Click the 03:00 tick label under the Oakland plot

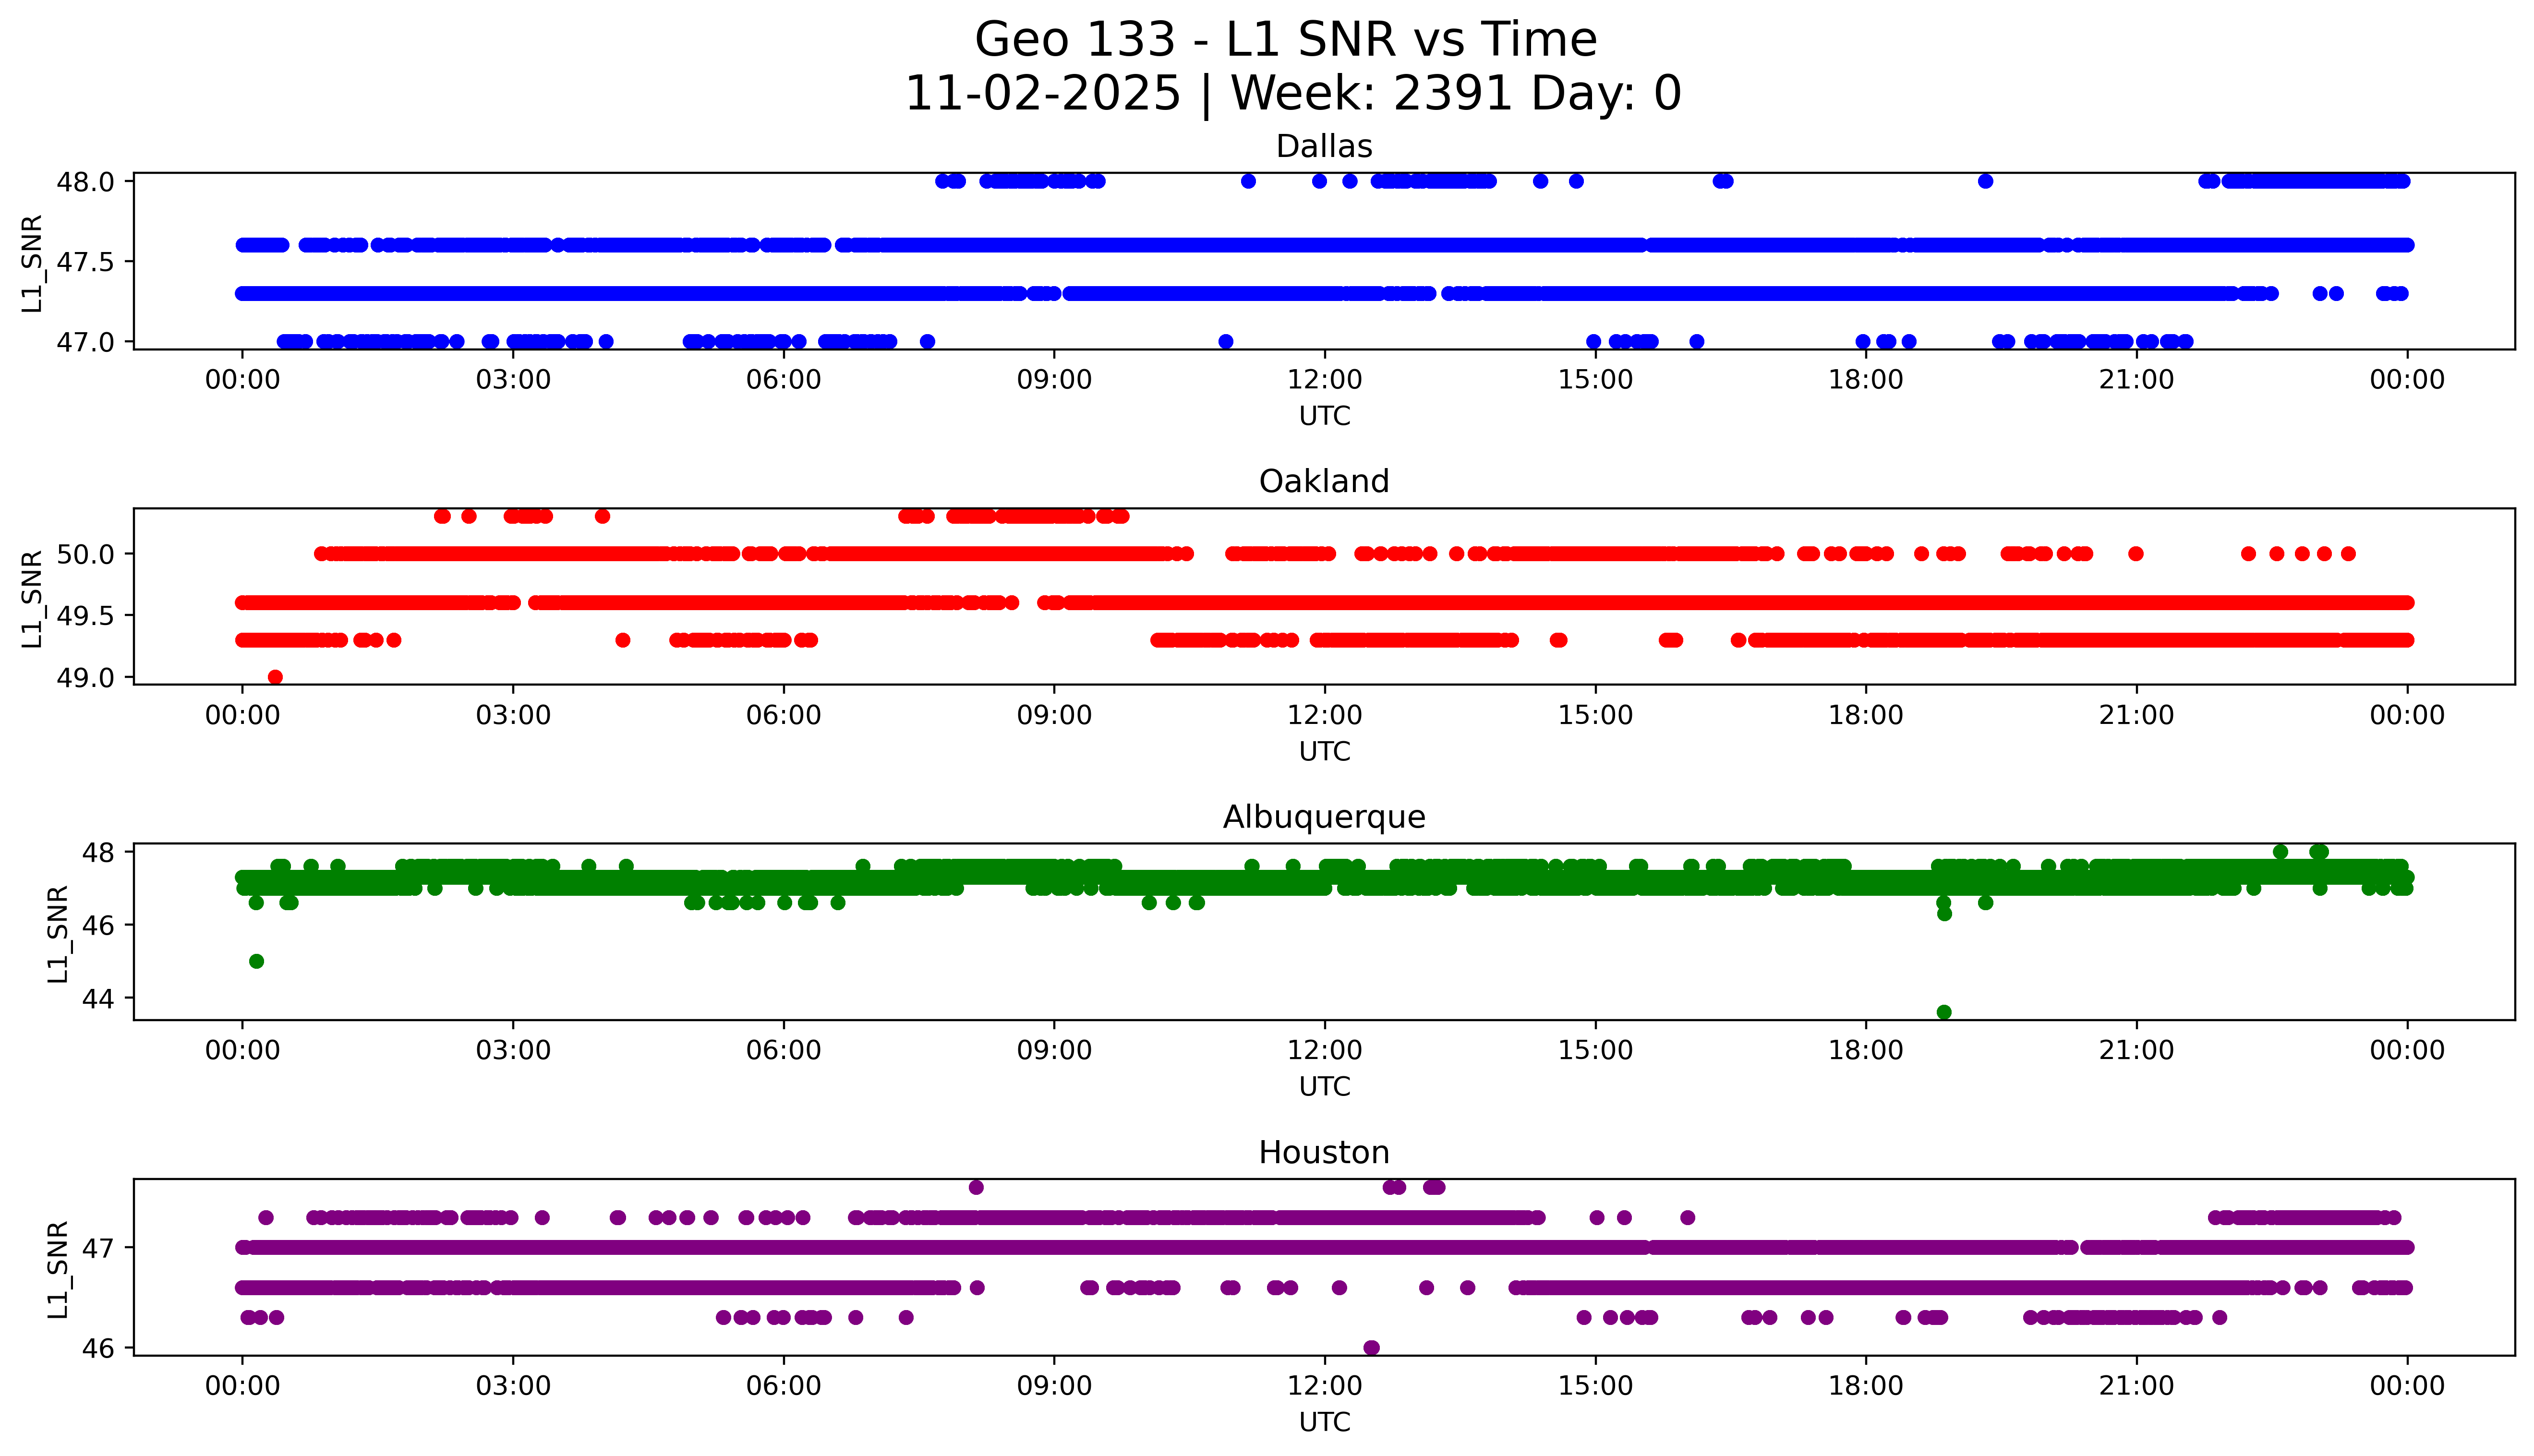click(513, 715)
